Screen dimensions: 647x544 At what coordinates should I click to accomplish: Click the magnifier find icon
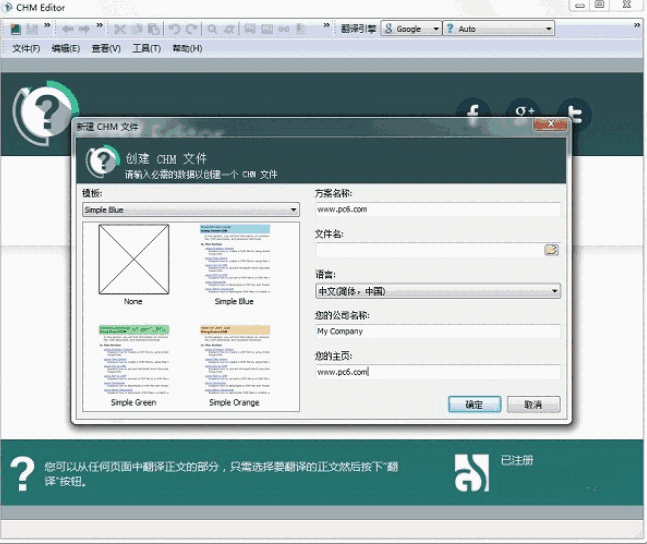coord(213,29)
